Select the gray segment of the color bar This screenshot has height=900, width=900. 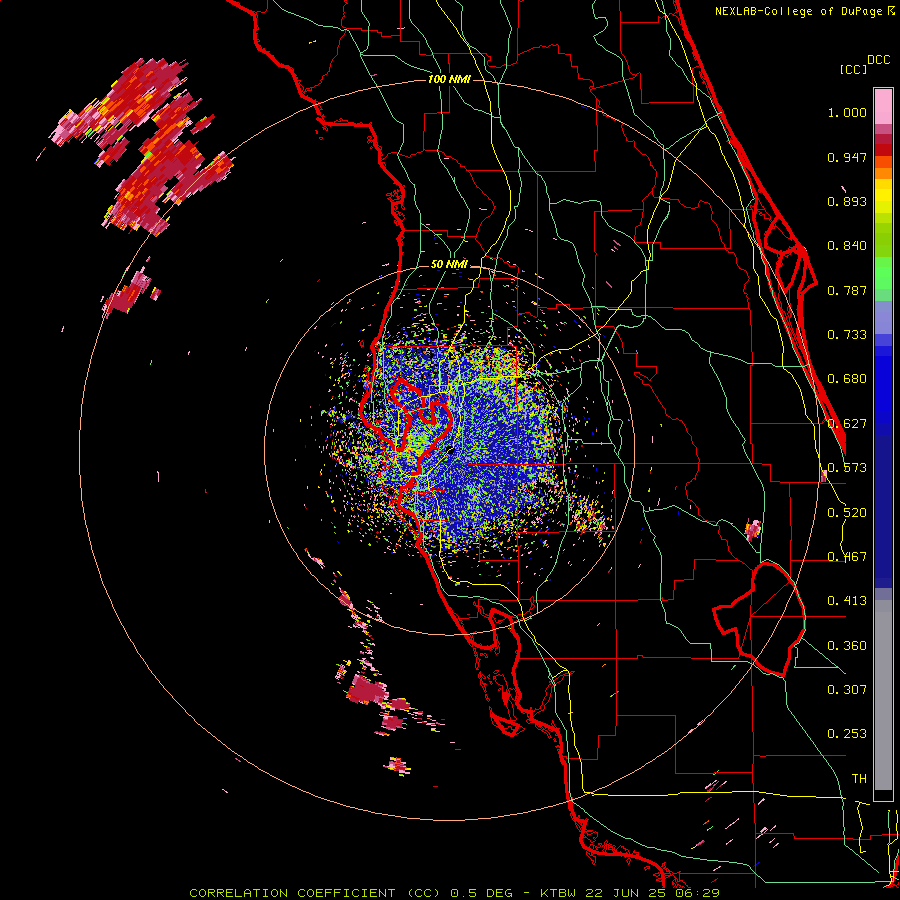[883, 695]
